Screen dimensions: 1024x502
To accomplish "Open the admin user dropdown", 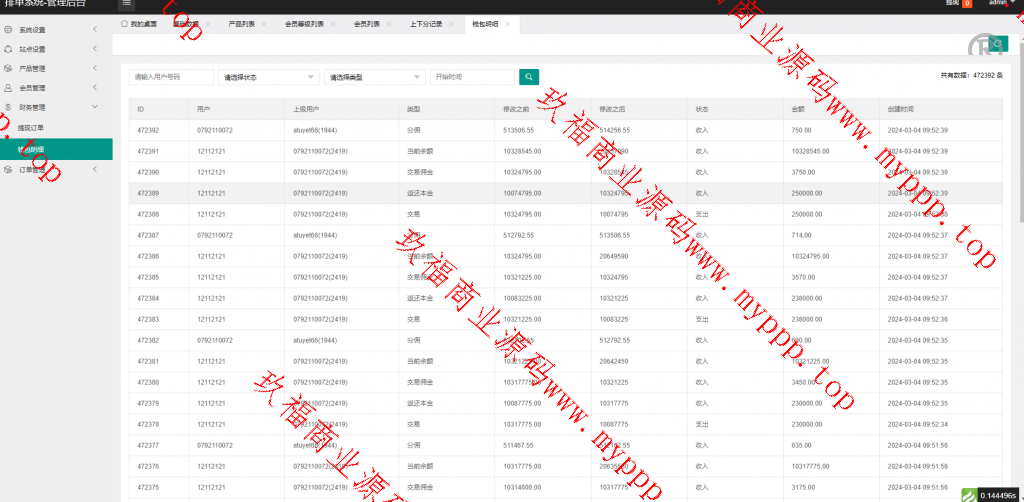I will 1000,4.
